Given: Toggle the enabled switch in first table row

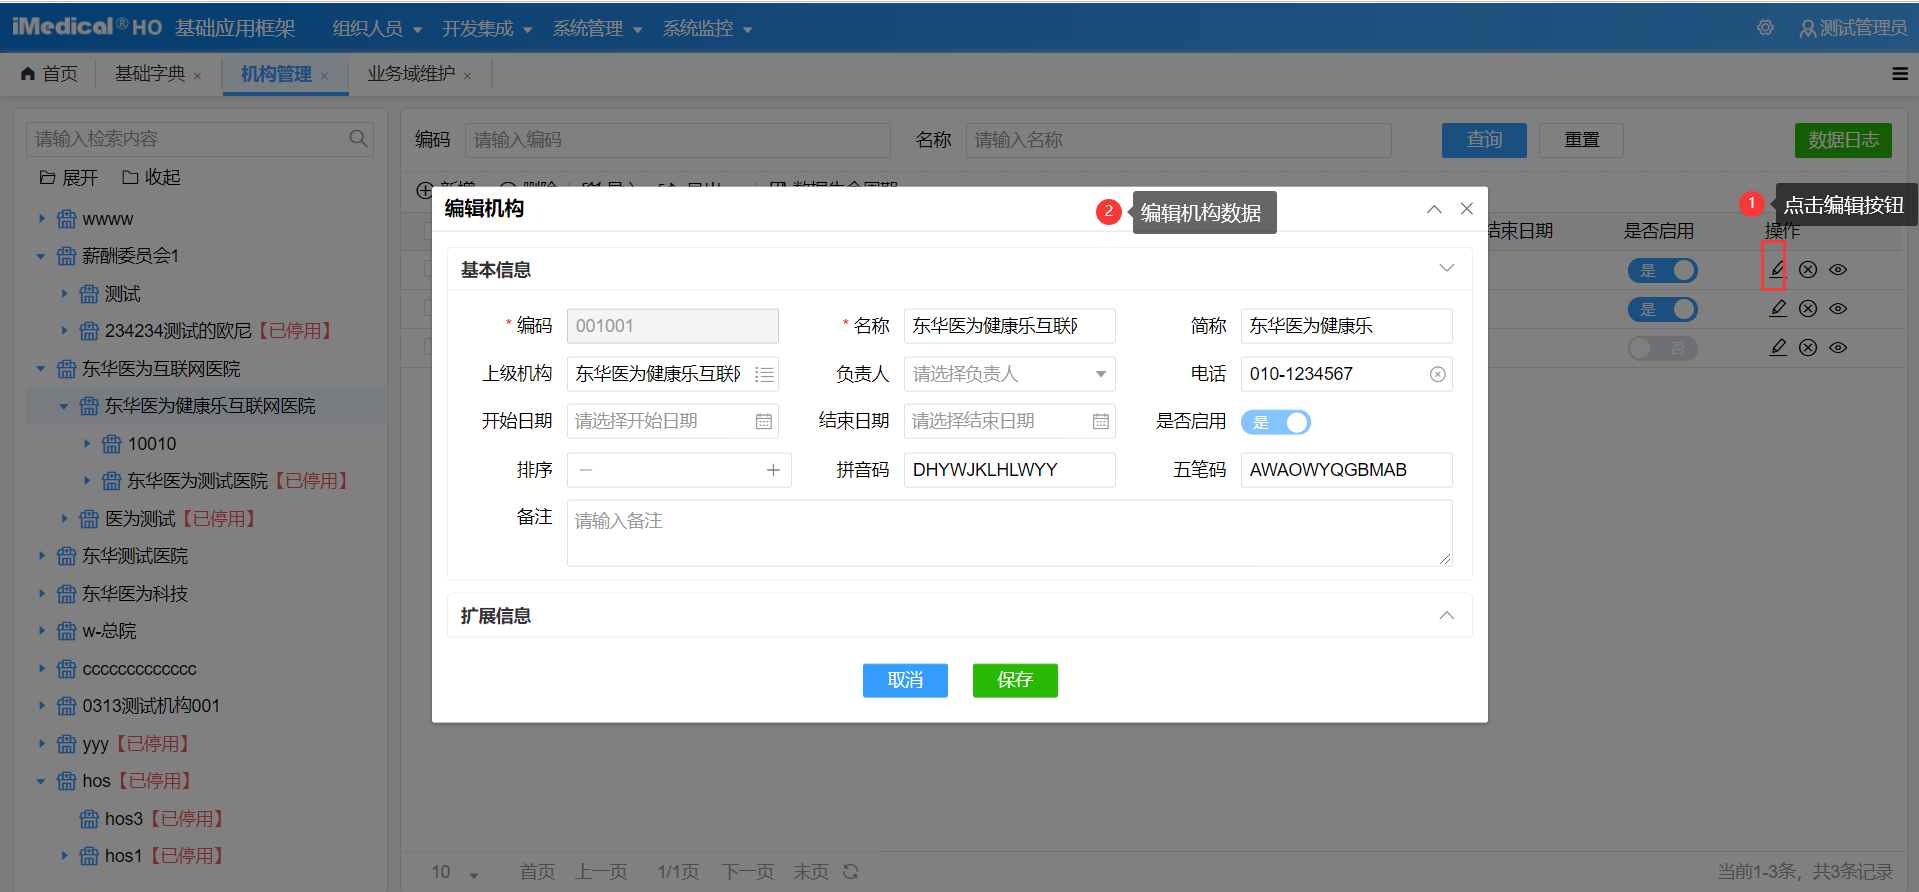Looking at the screenshot, I should pyautogui.click(x=1663, y=270).
